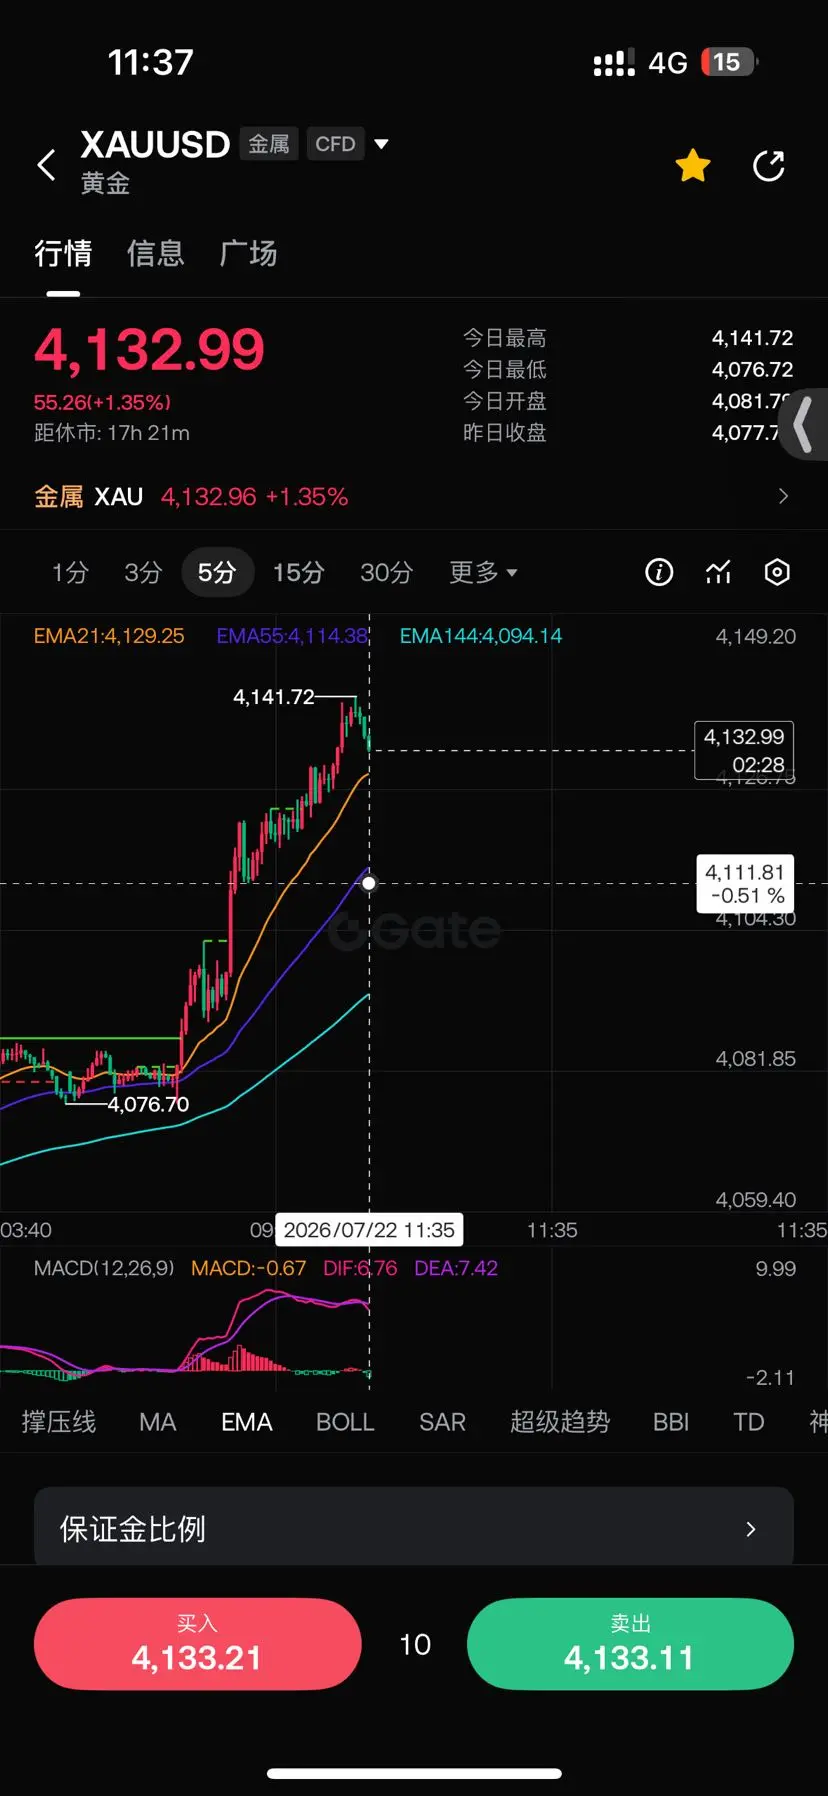The width and height of the screenshot is (828, 1796).
Task: Tap the 4,076.70 chart low label
Action: click(x=148, y=1104)
